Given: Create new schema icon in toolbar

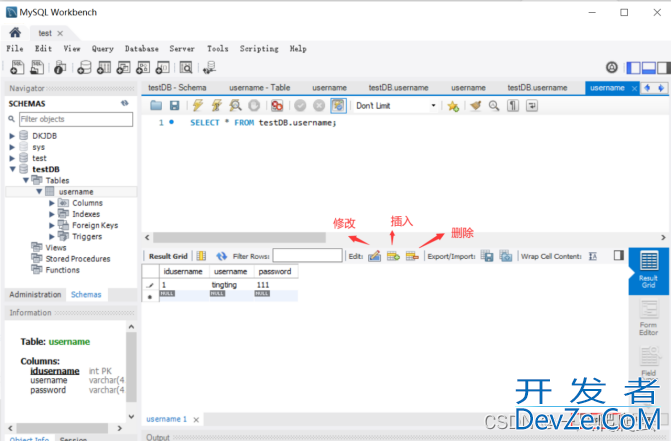Looking at the screenshot, I should pyautogui.click(x=84, y=68).
